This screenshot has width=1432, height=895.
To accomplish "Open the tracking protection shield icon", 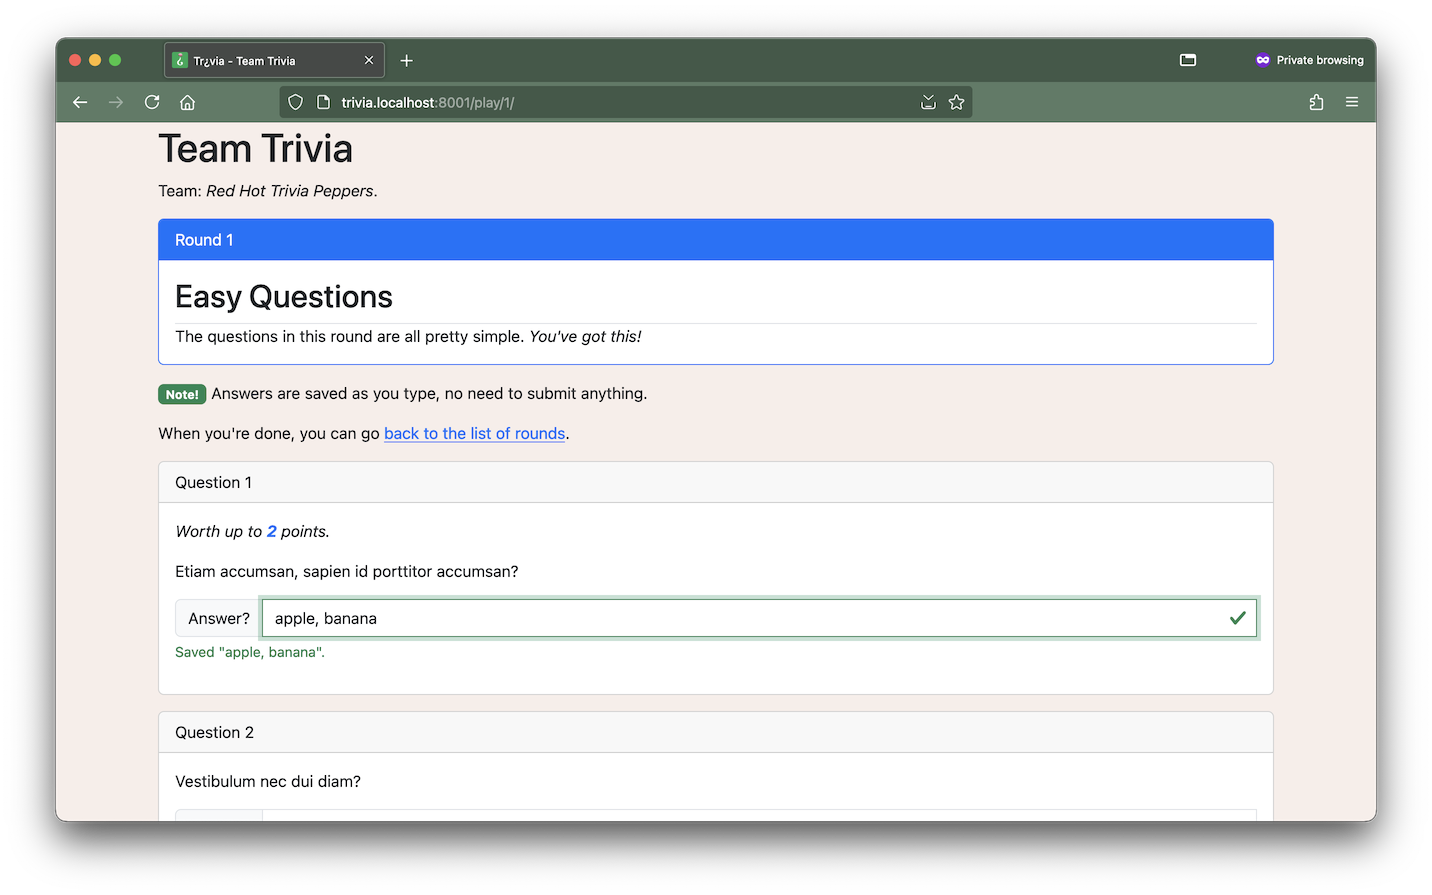I will [295, 102].
